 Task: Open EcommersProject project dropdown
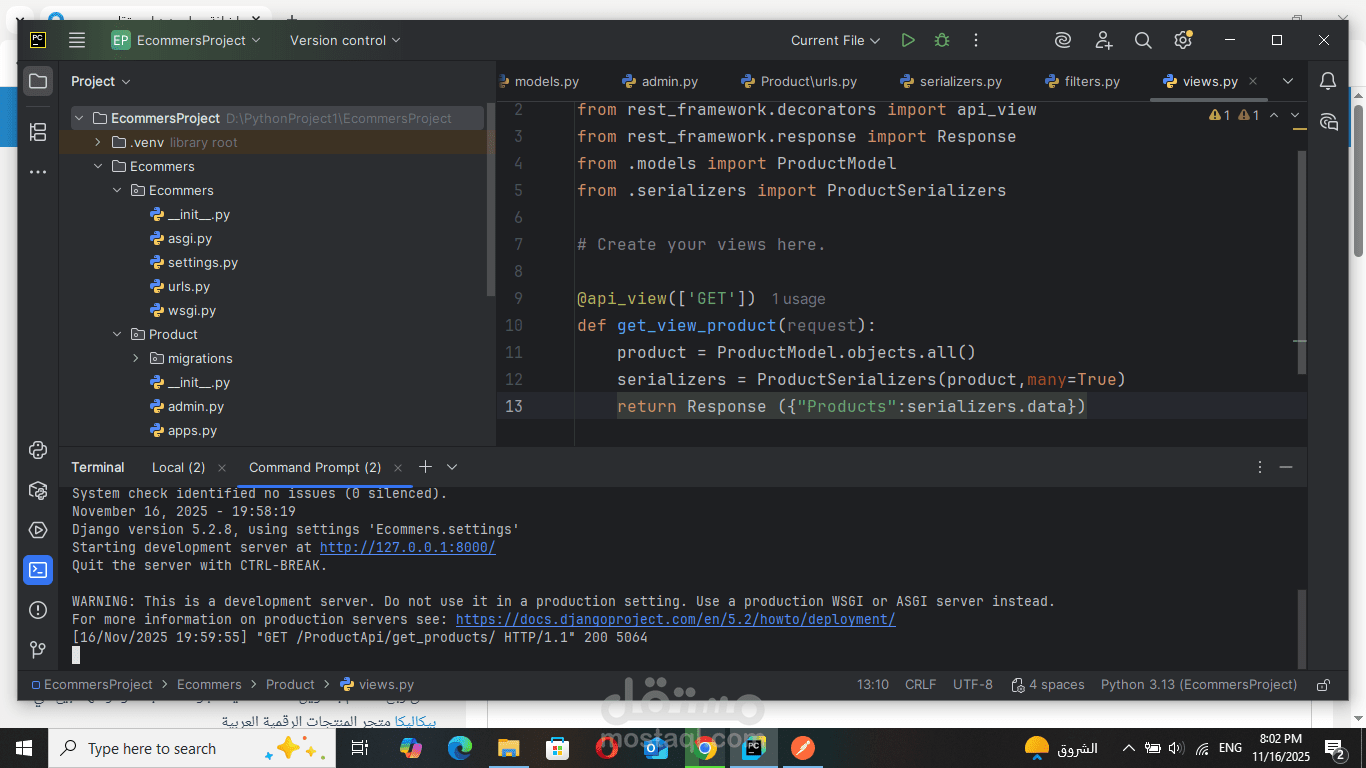tap(186, 40)
